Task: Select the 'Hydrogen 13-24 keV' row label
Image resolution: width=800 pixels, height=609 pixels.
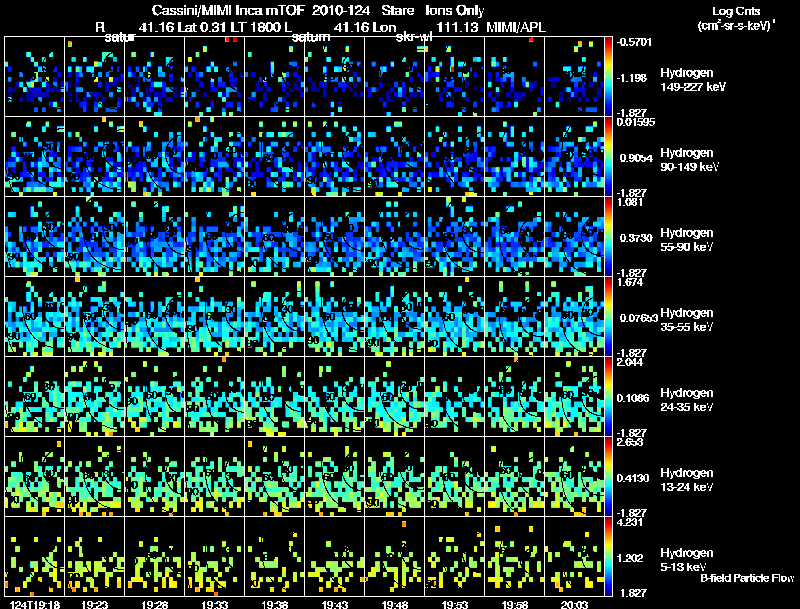Action: [687, 480]
